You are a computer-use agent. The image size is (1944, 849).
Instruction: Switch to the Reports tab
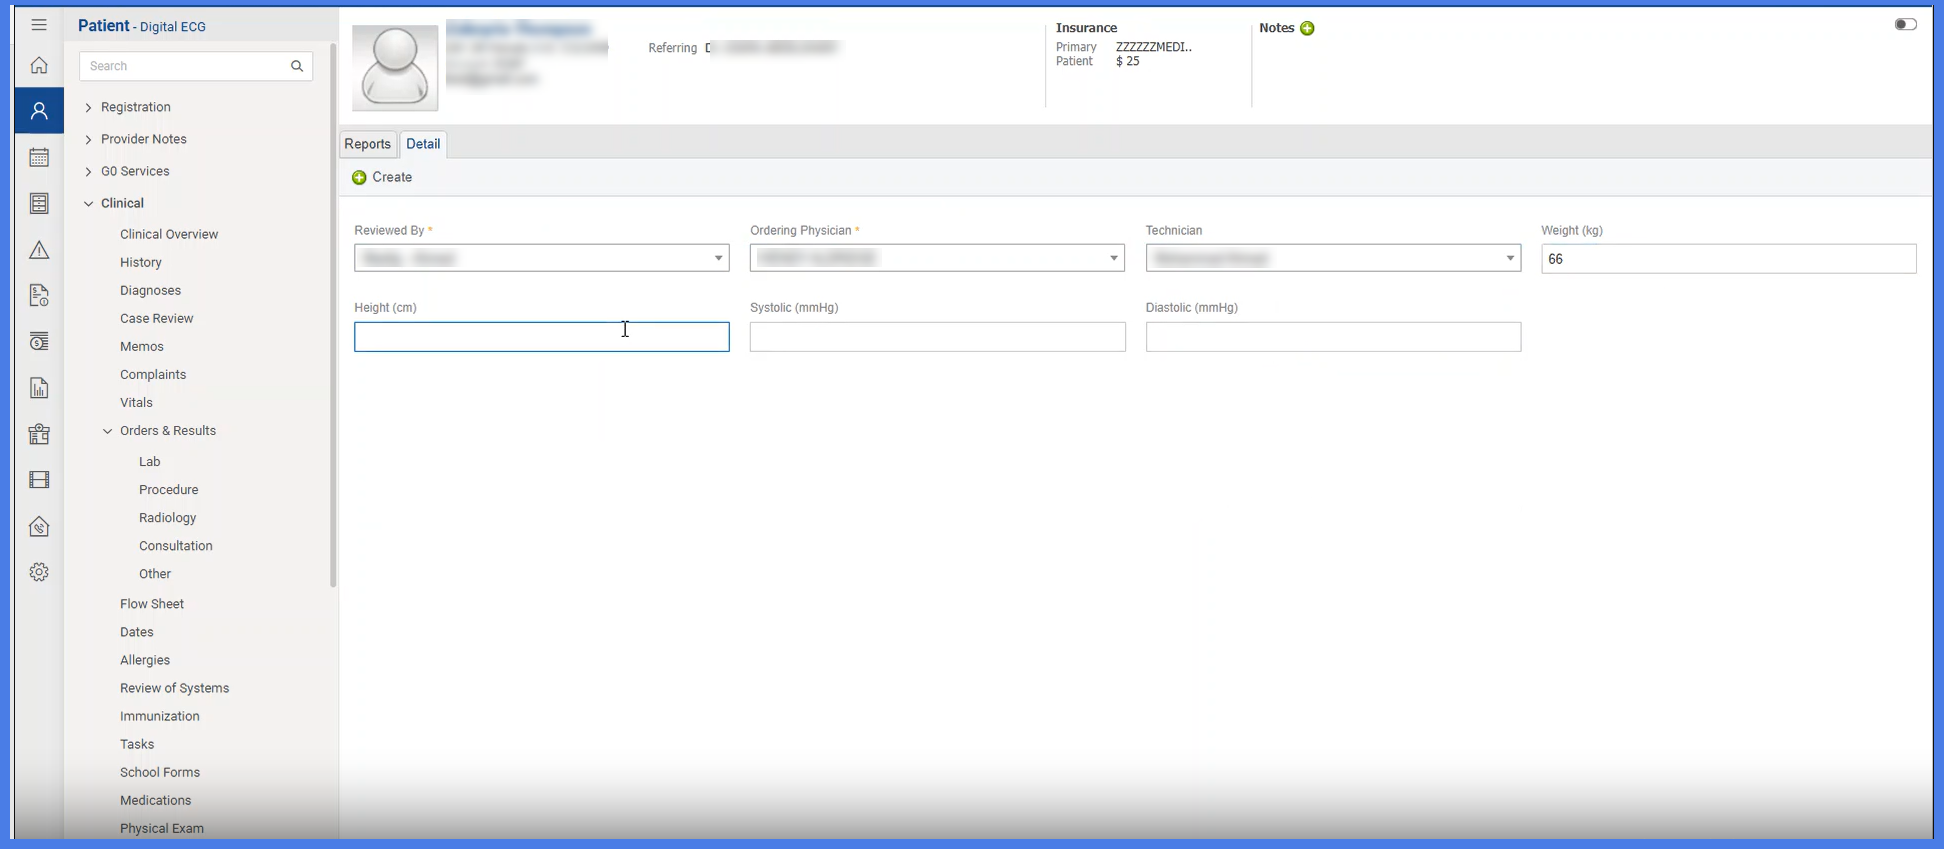click(367, 144)
